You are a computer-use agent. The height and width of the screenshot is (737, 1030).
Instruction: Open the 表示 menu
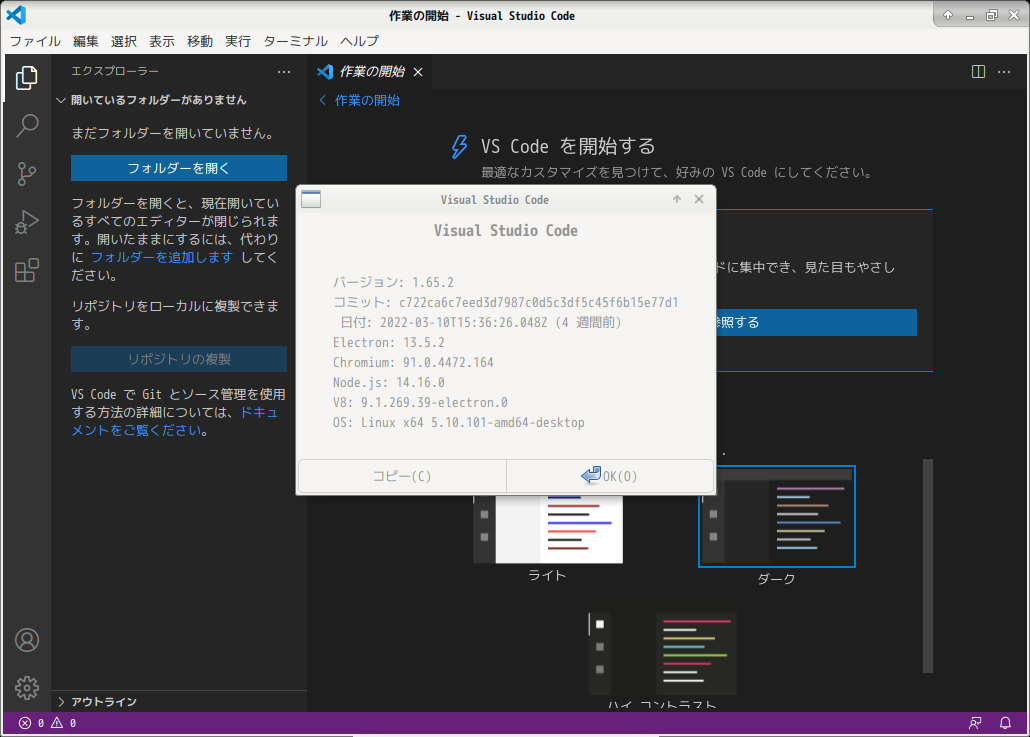(x=162, y=41)
